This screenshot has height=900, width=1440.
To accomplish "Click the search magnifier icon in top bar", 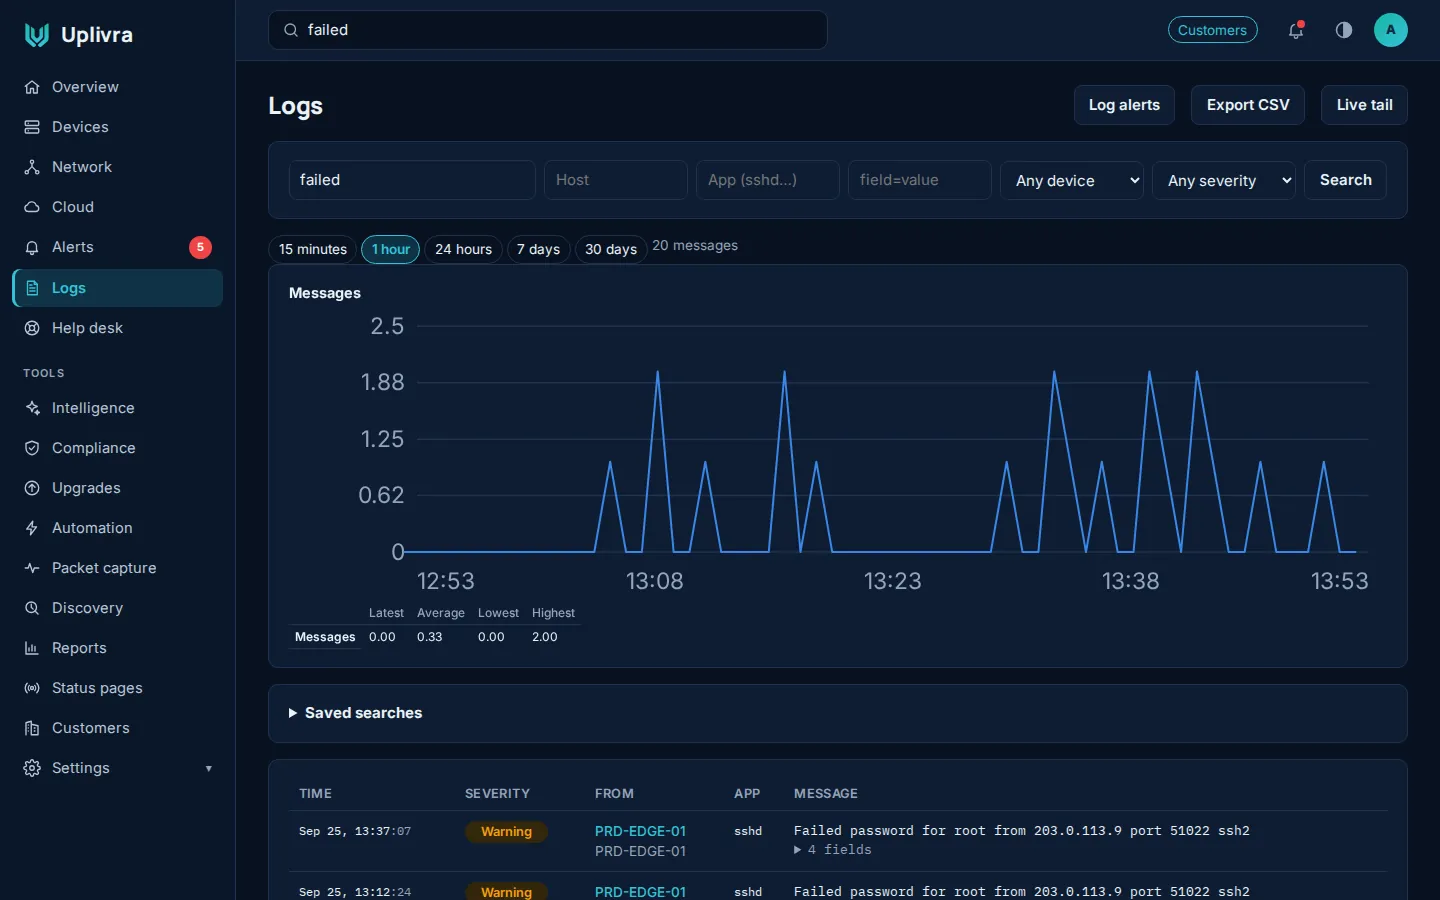I will (x=291, y=30).
